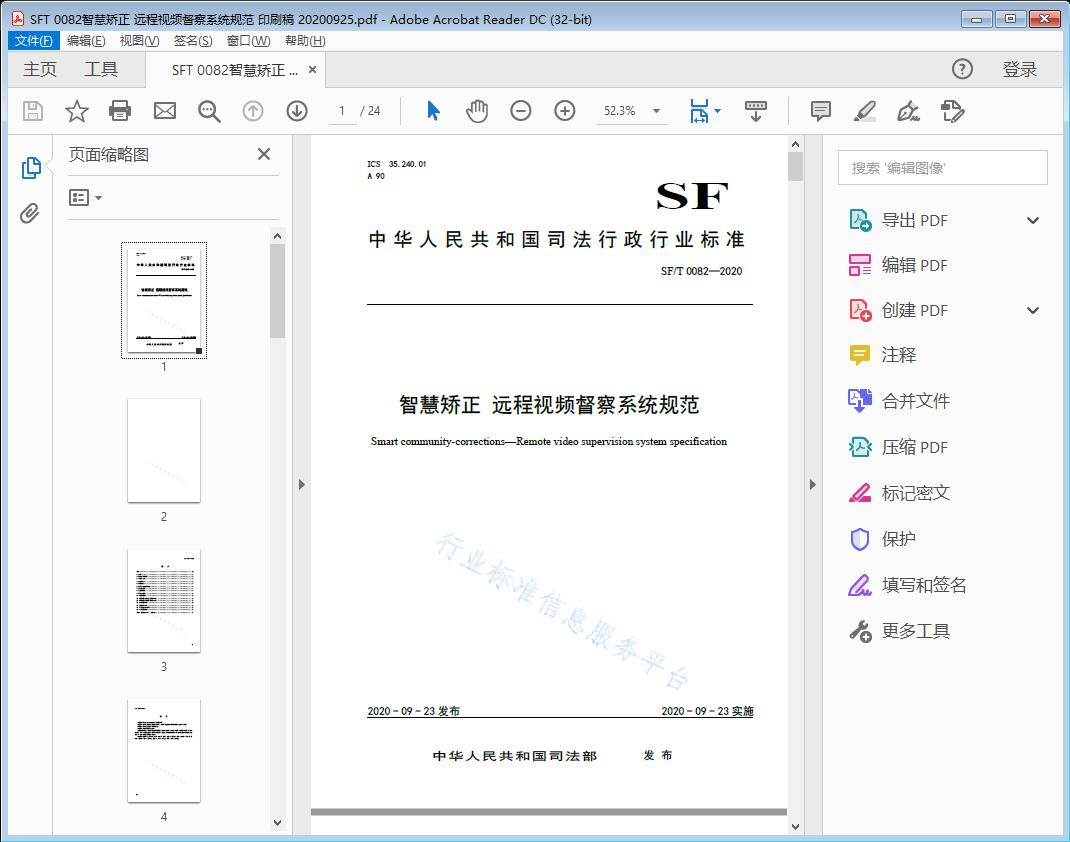Screen dimensions: 1070x842
Task: Collapse the right tools pane arrow
Action: 813,485
